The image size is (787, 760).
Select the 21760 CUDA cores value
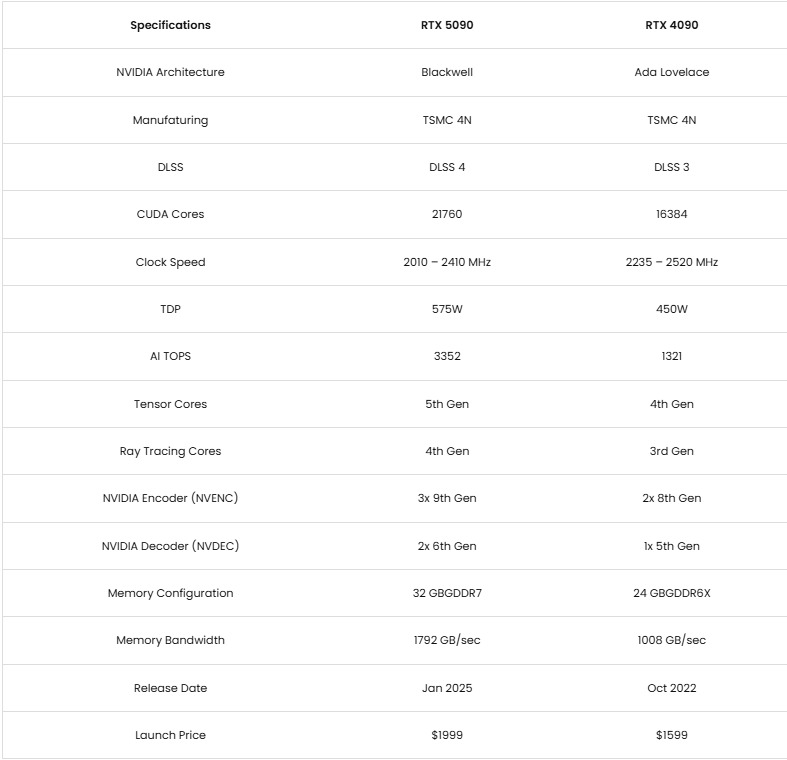tap(446, 214)
